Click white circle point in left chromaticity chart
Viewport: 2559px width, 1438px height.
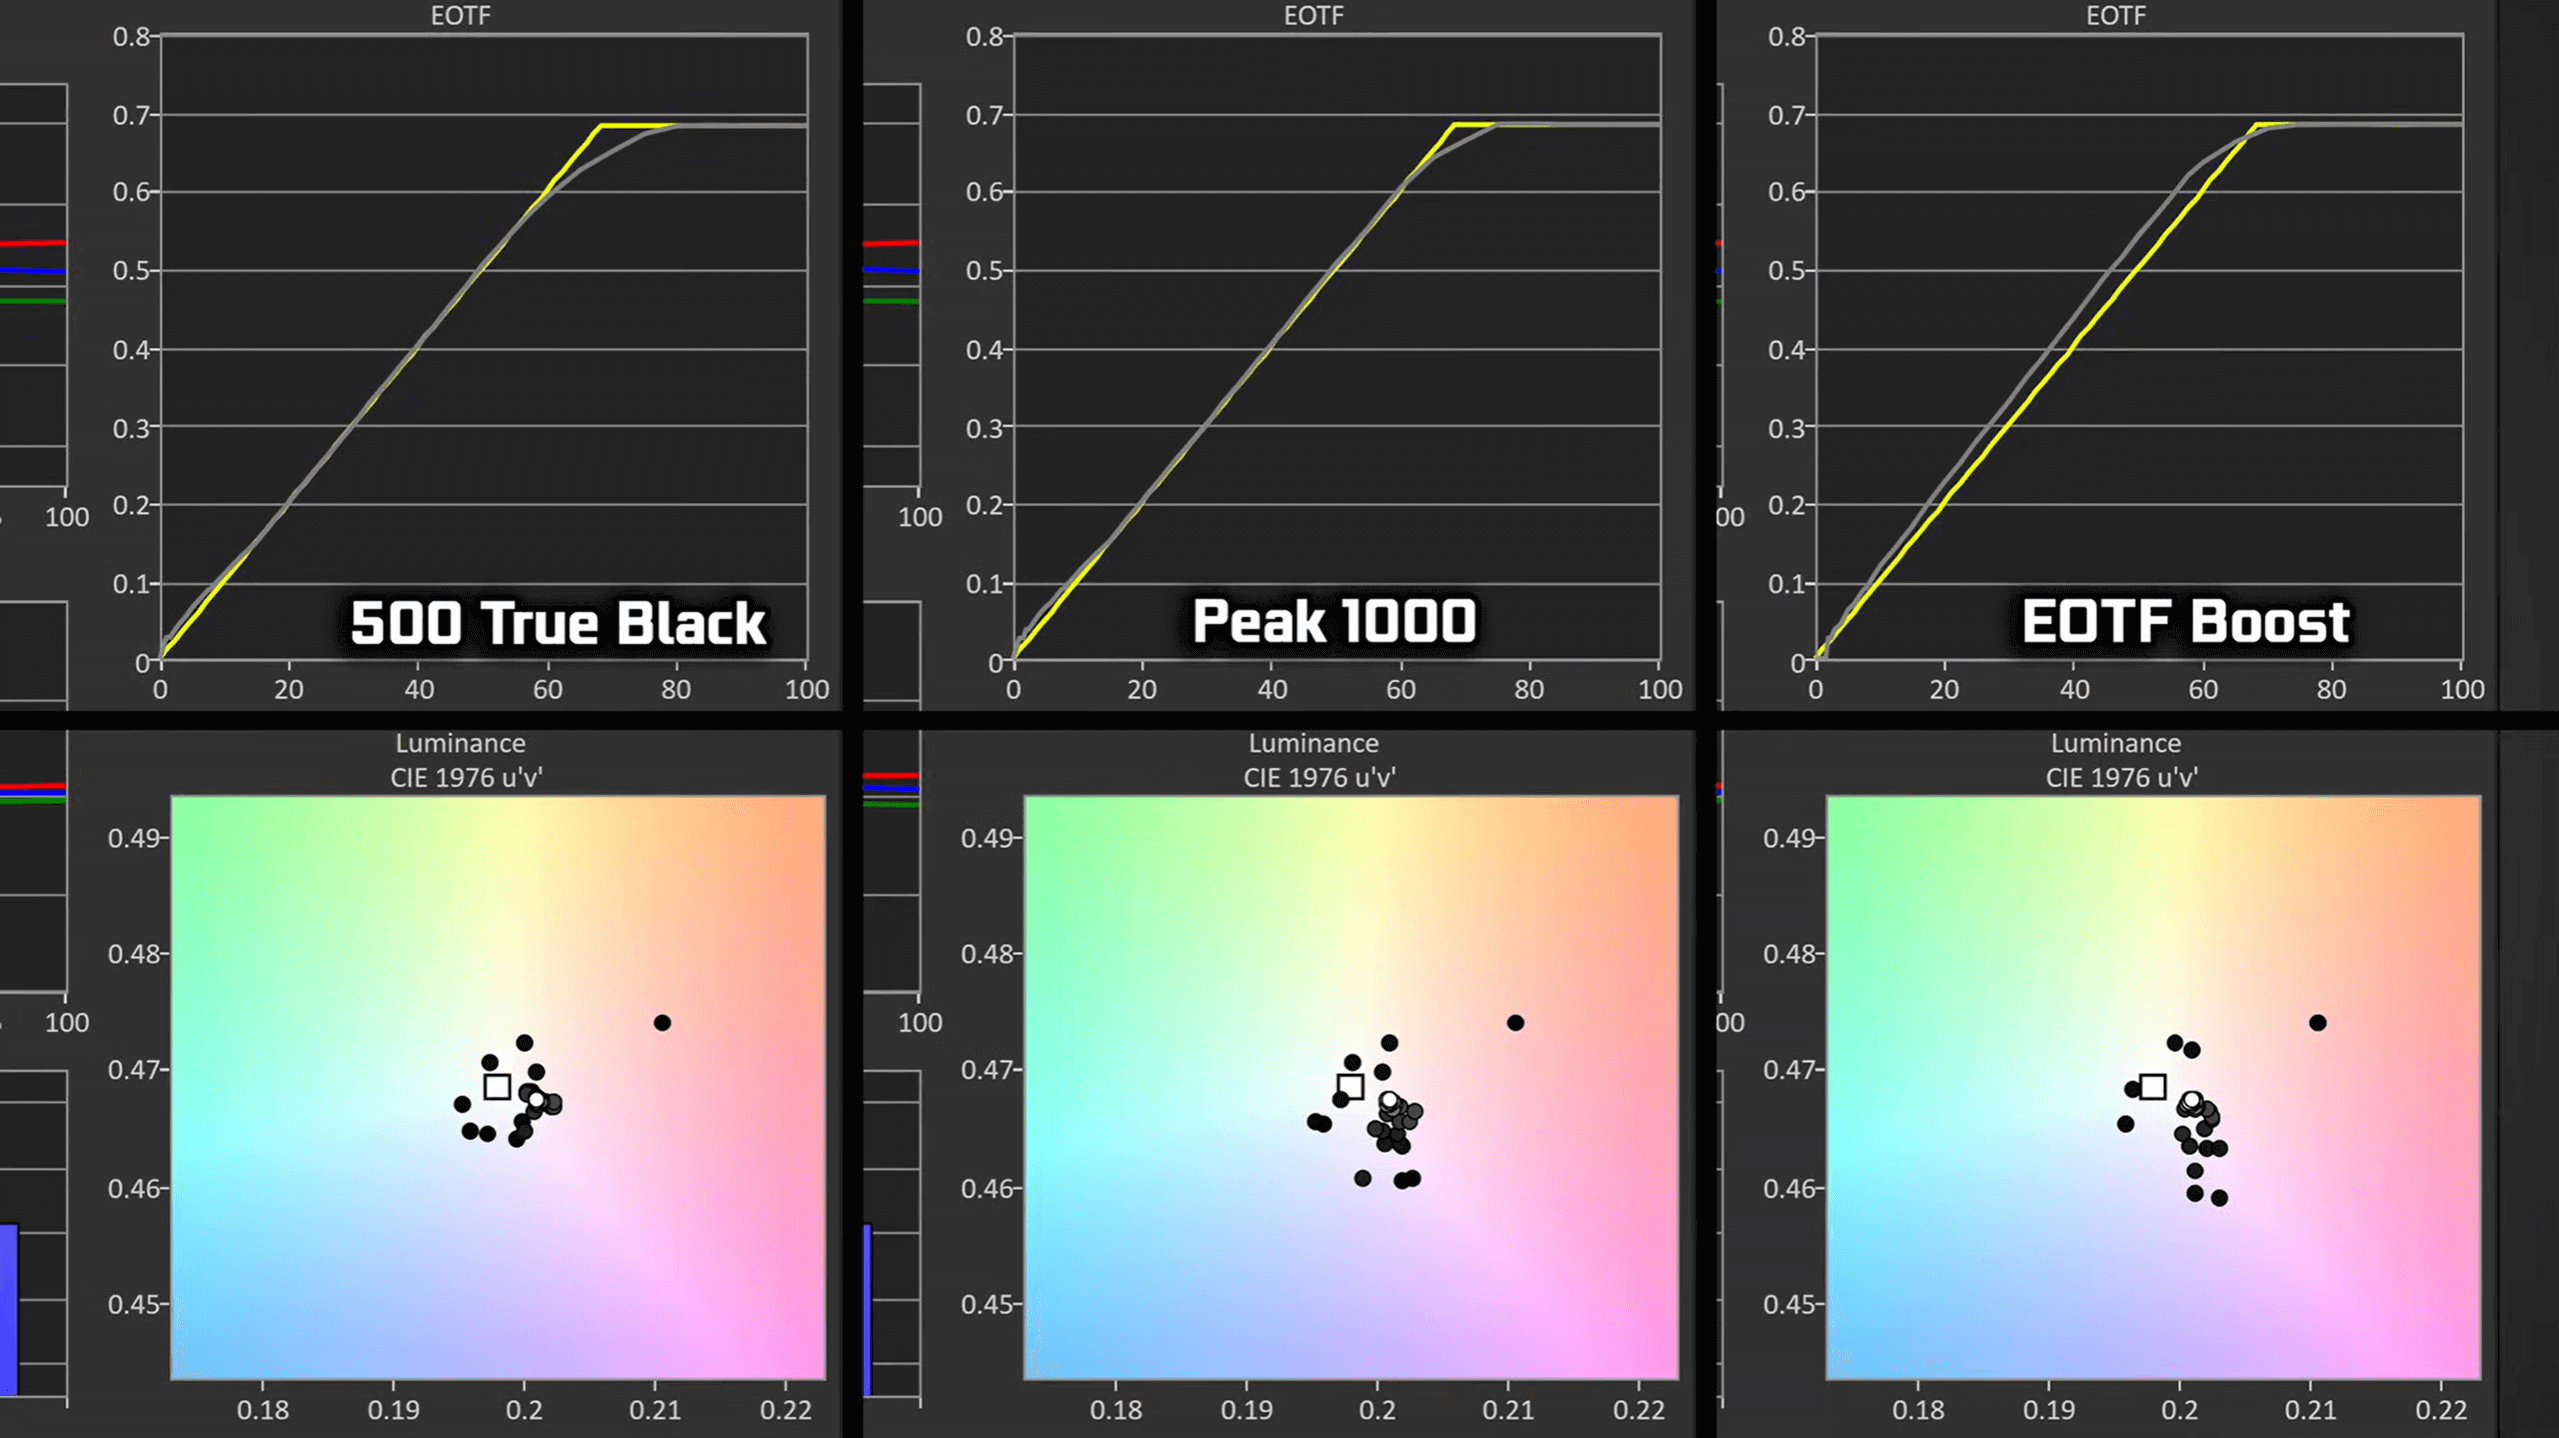click(536, 1100)
